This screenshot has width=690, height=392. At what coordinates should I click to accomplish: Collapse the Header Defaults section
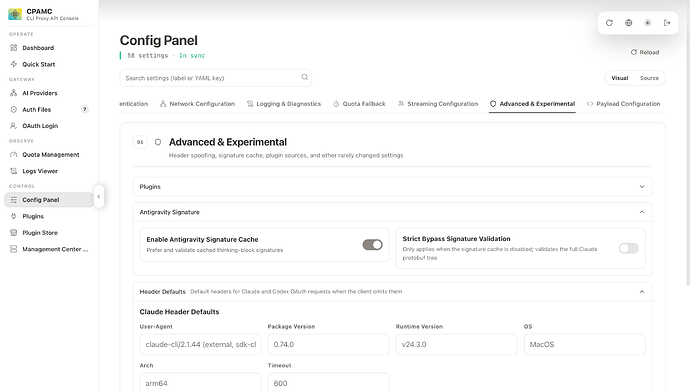[642, 292]
